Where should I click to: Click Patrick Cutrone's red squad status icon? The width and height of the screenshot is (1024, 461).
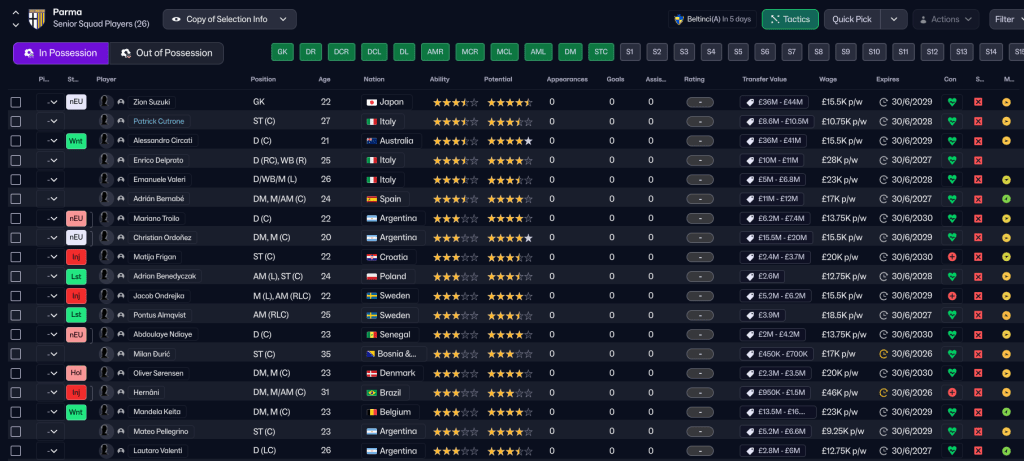978,121
